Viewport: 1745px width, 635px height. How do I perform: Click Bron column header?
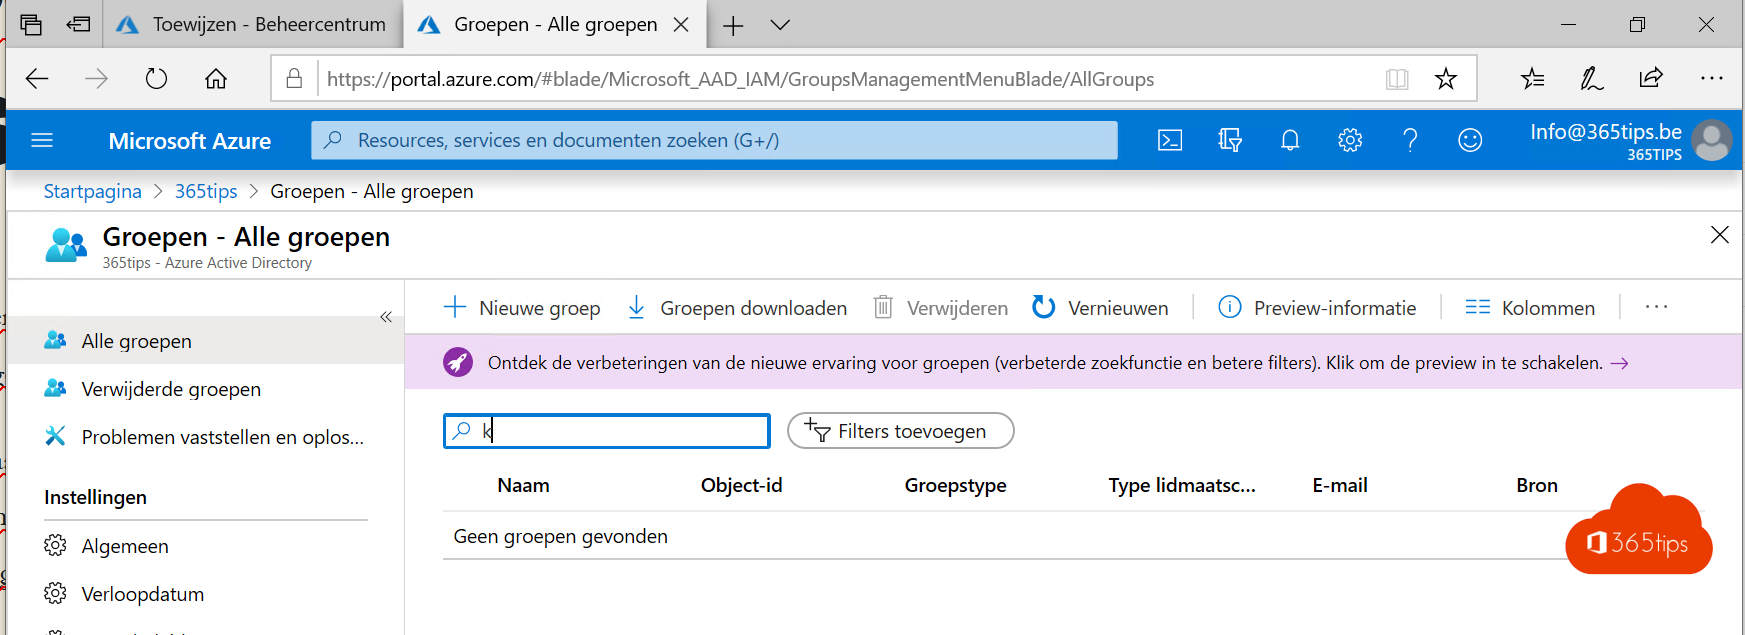(x=1537, y=485)
